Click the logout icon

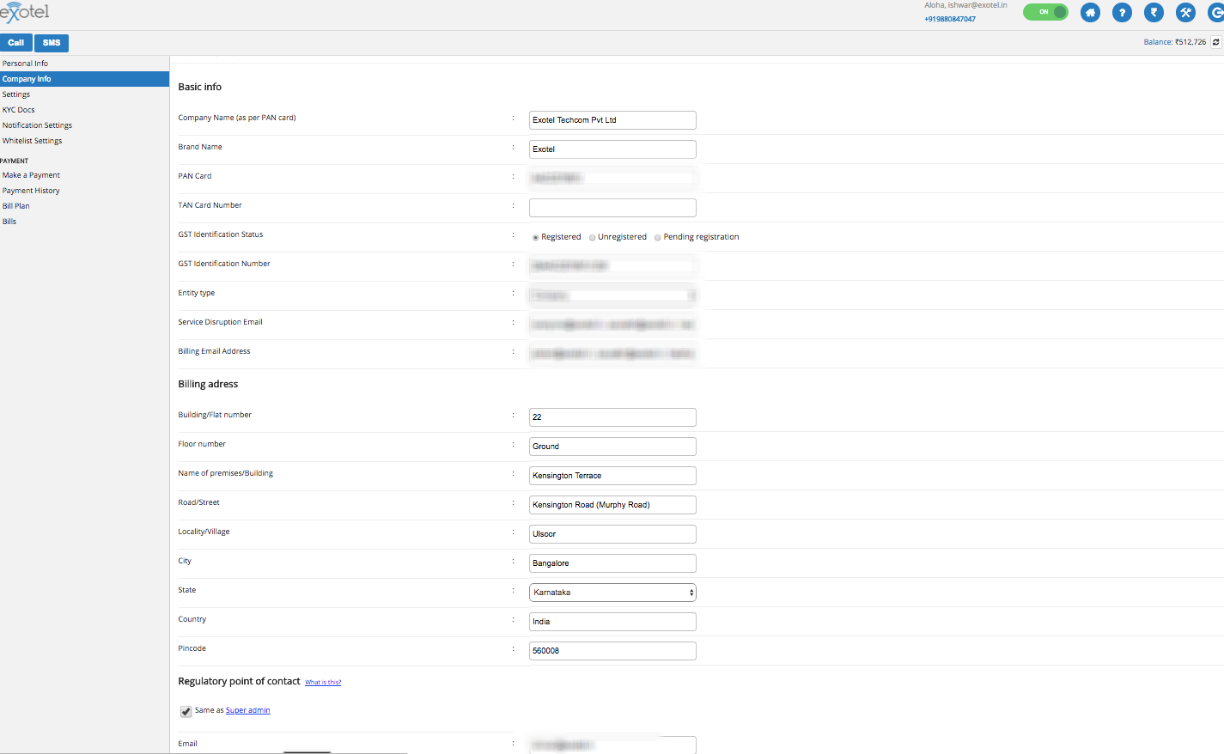(x=1216, y=13)
